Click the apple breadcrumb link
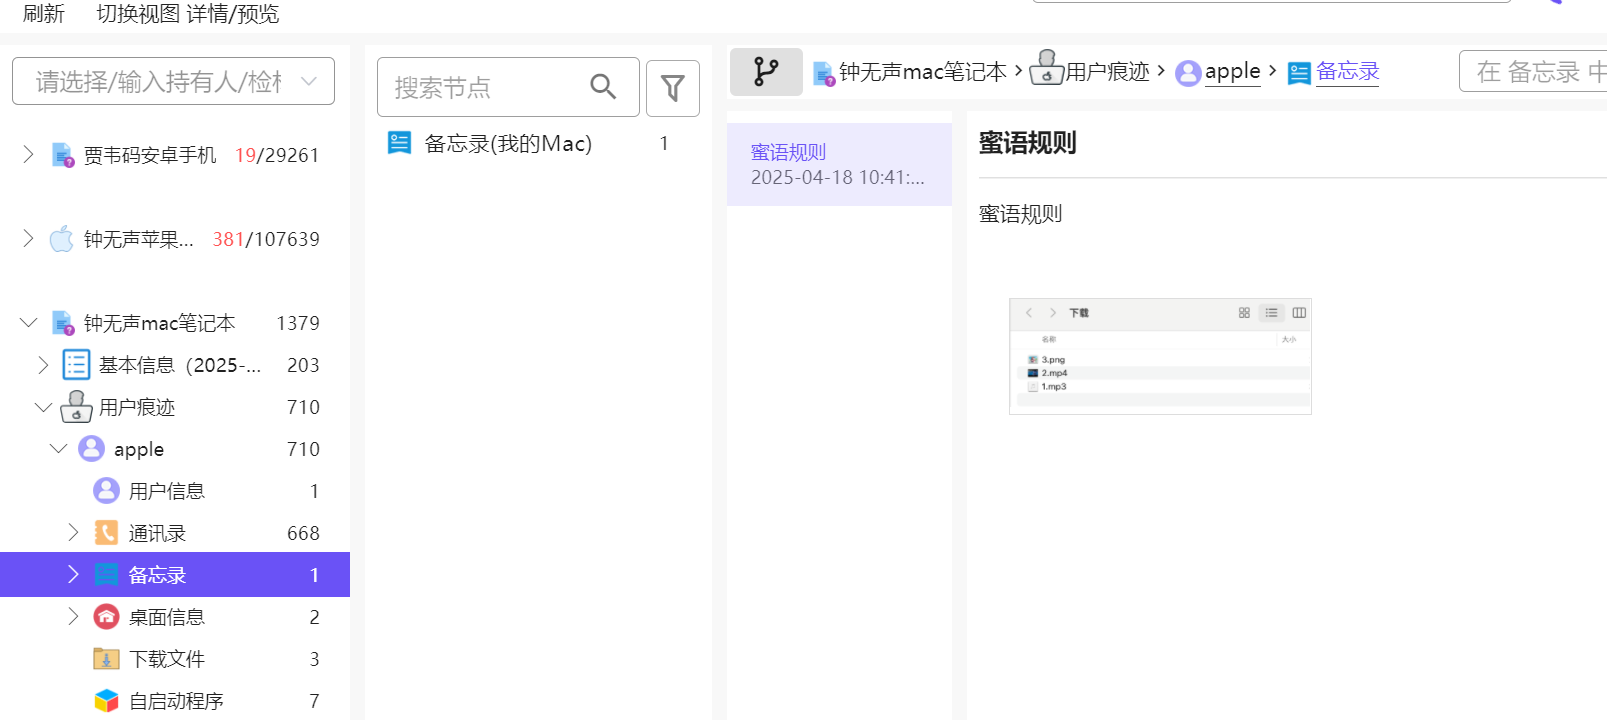This screenshot has height=720, width=1607. [1232, 72]
